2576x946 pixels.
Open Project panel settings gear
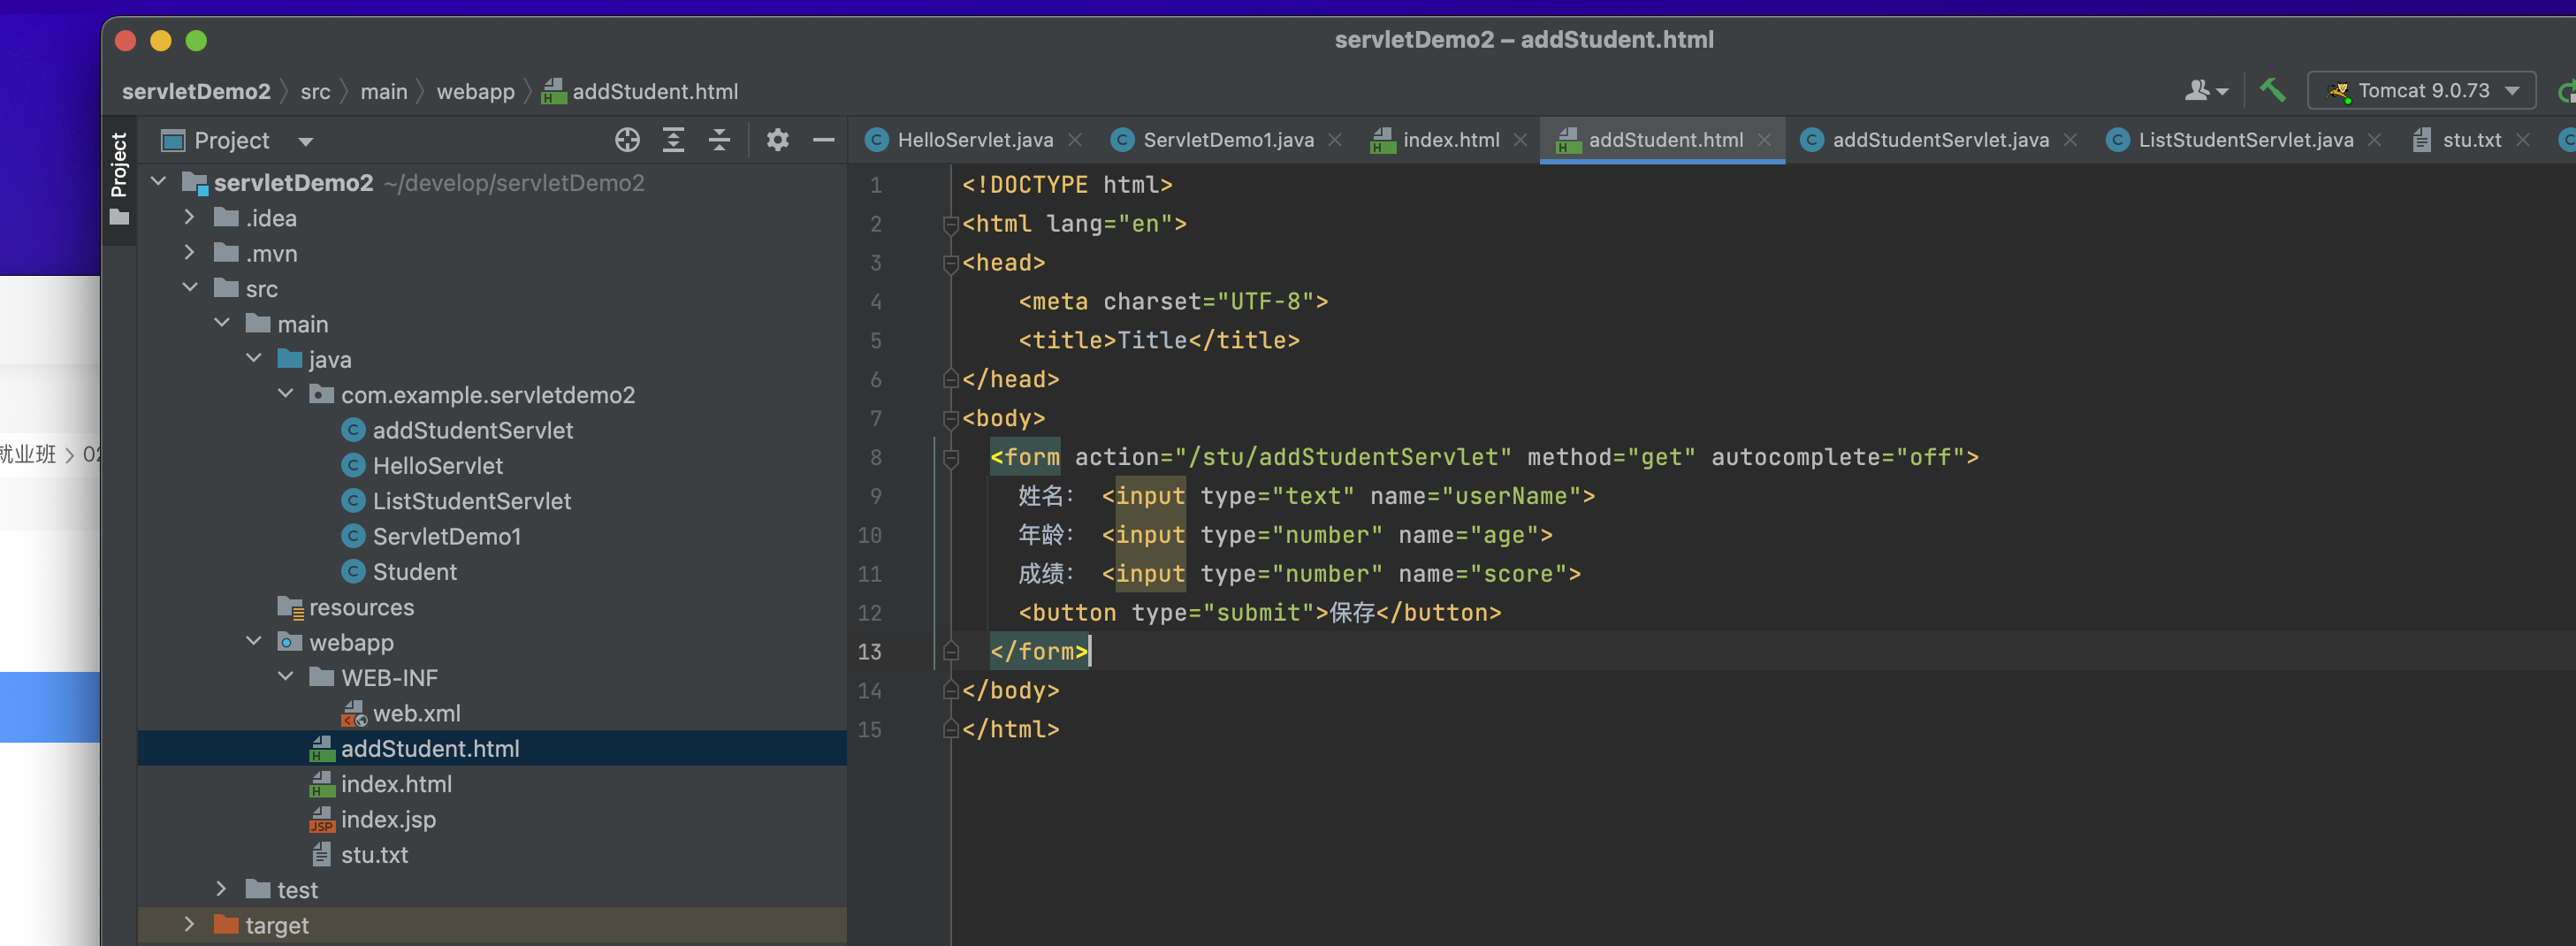tap(777, 140)
